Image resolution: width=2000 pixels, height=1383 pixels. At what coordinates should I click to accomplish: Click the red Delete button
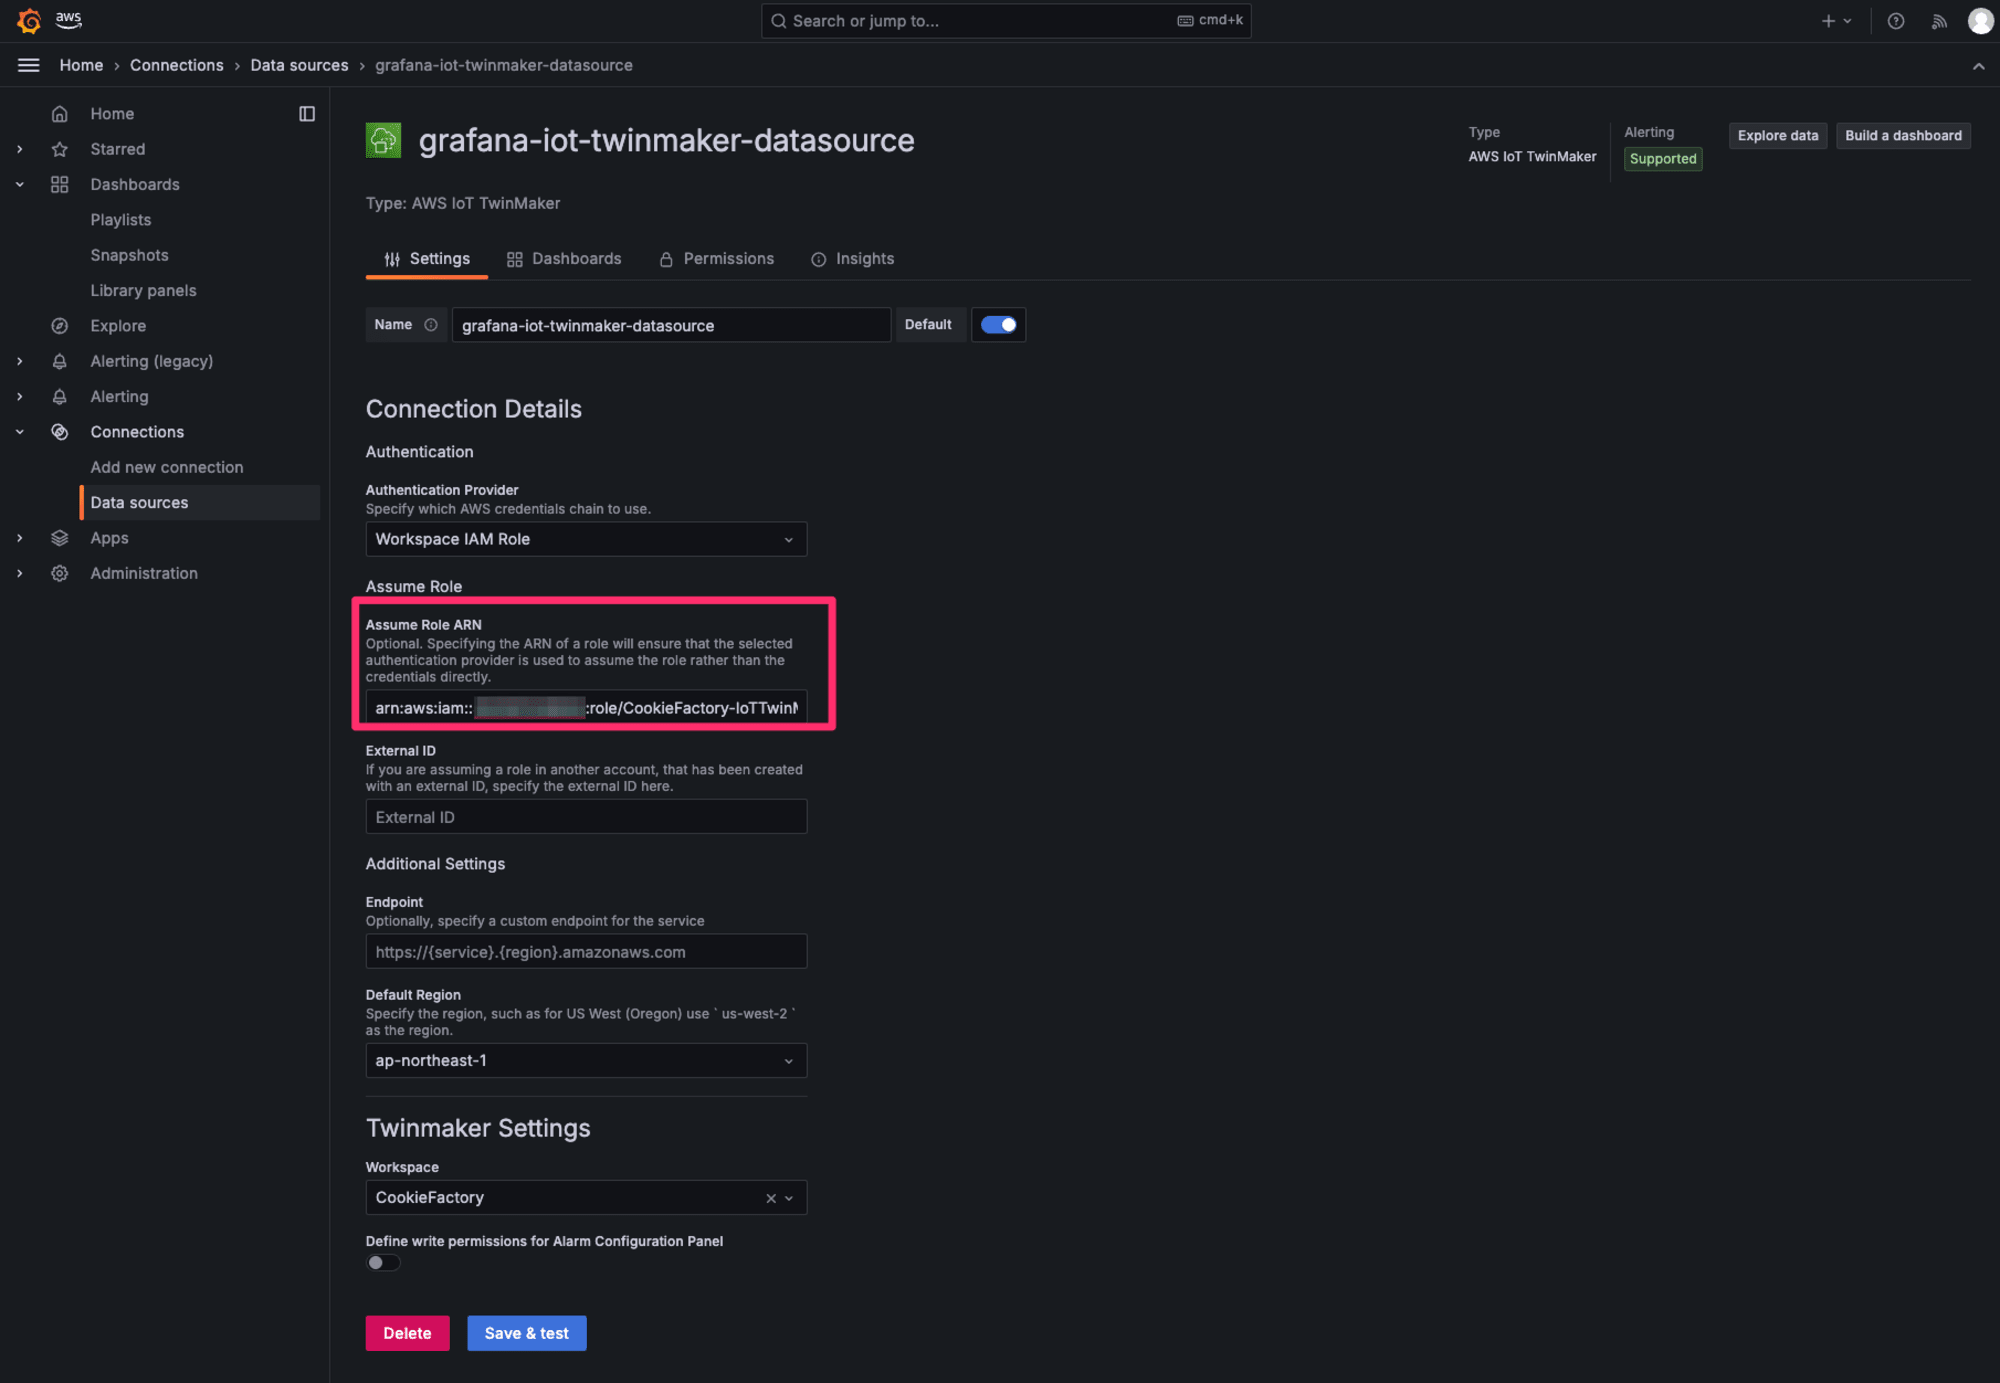click(407, 1333)
